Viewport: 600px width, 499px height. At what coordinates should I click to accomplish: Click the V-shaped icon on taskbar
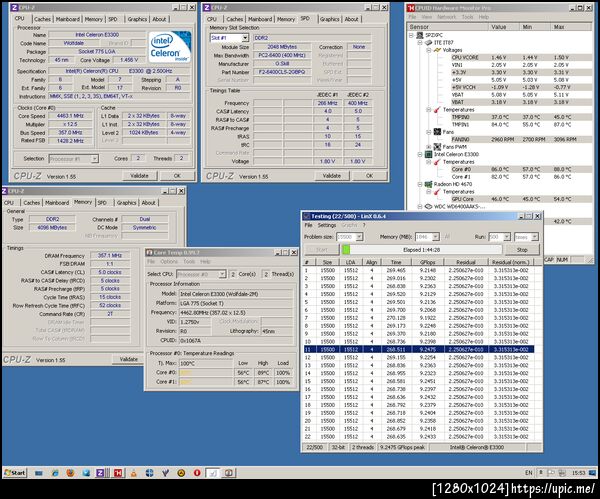point(165,473)
